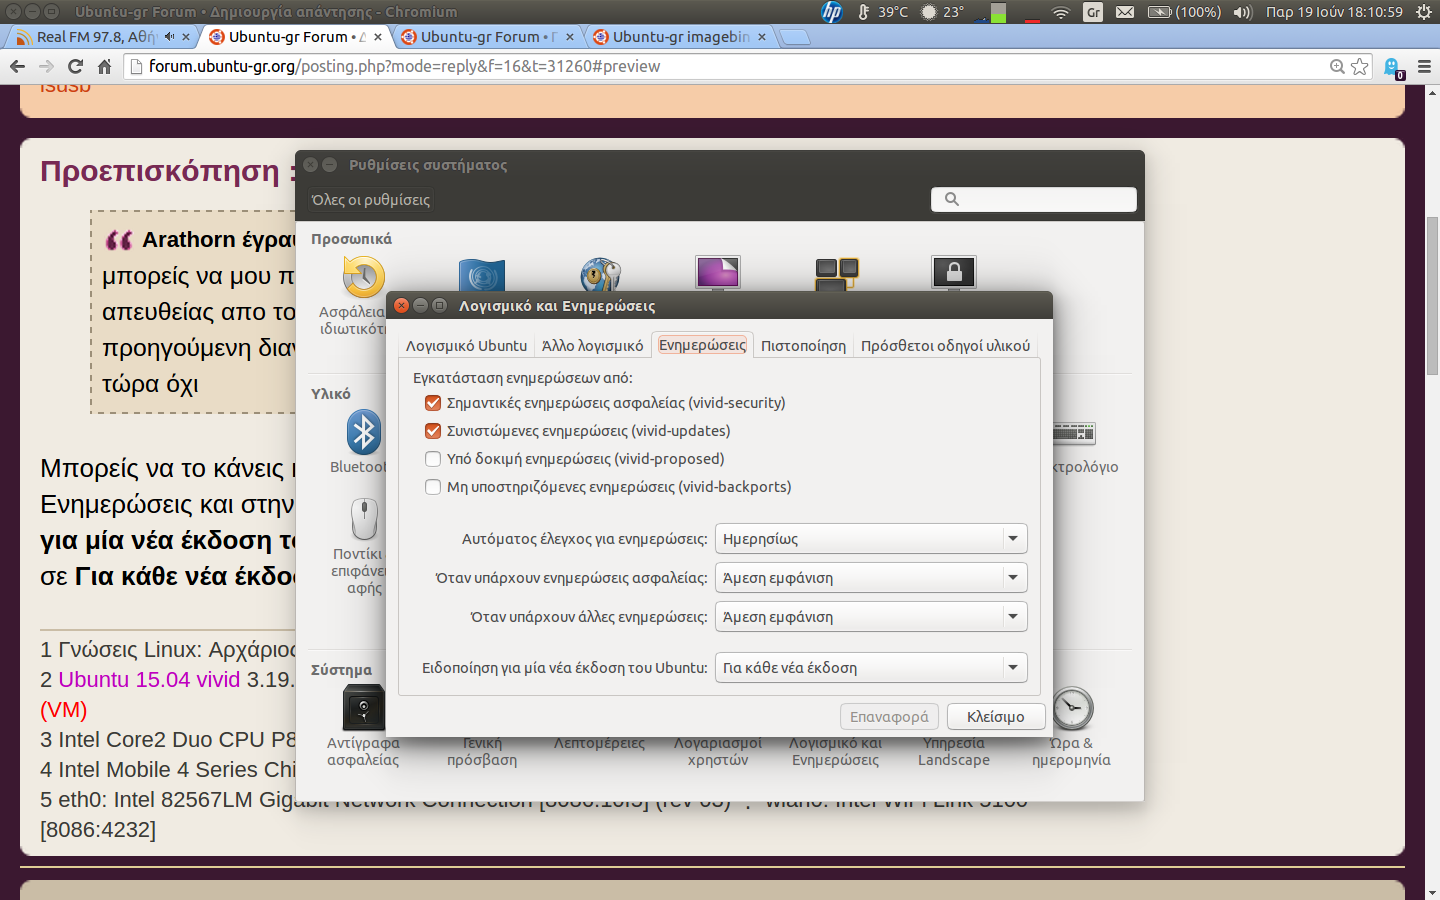1440x900 pixels.
Task: Click the zoom magnifier icon in address bar
Action: [1337, 66]
